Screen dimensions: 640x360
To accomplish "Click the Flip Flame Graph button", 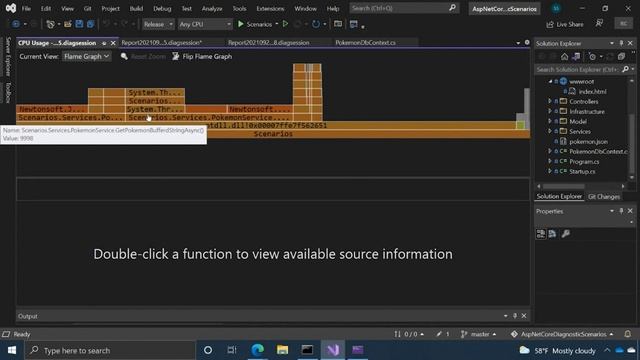I will coord(202,56).
